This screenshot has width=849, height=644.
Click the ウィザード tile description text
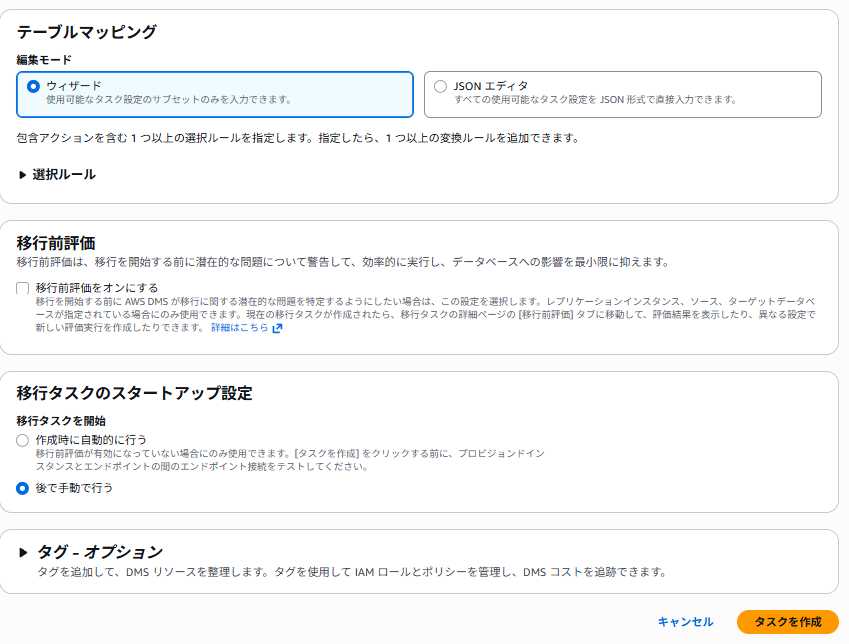click(169, 100)
